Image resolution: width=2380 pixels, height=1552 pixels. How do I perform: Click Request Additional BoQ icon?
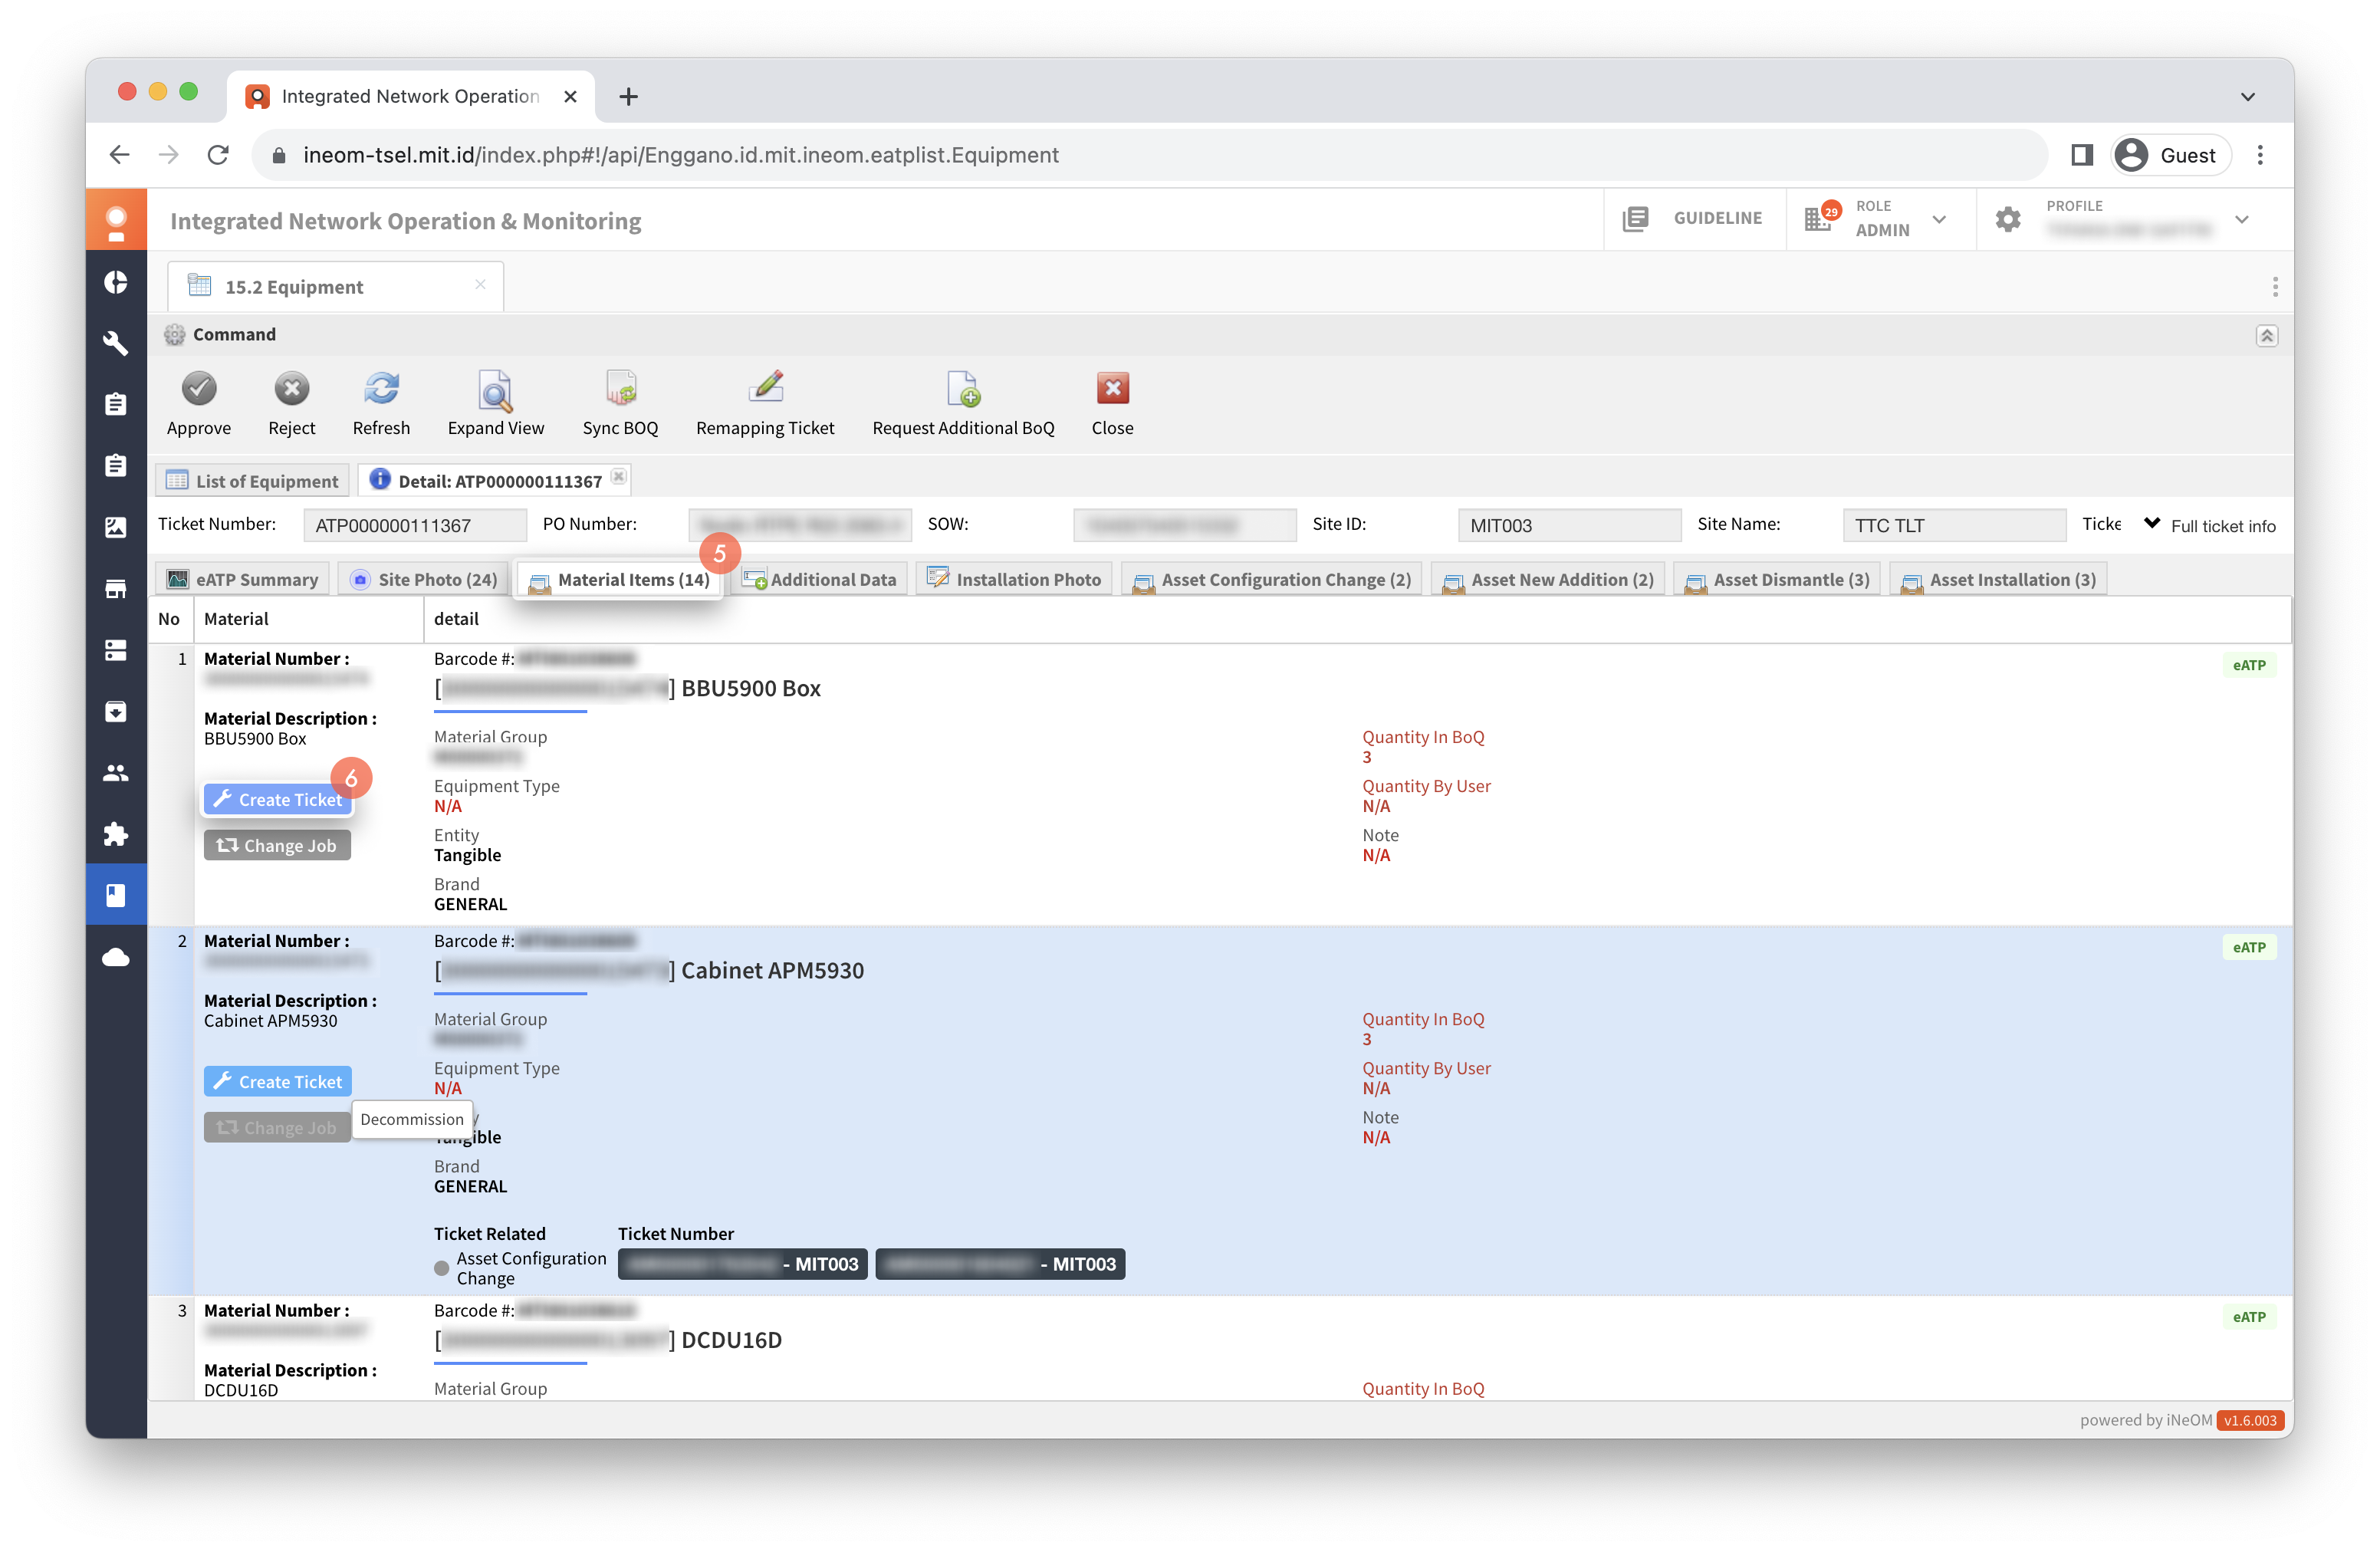(x=963, y=388)
